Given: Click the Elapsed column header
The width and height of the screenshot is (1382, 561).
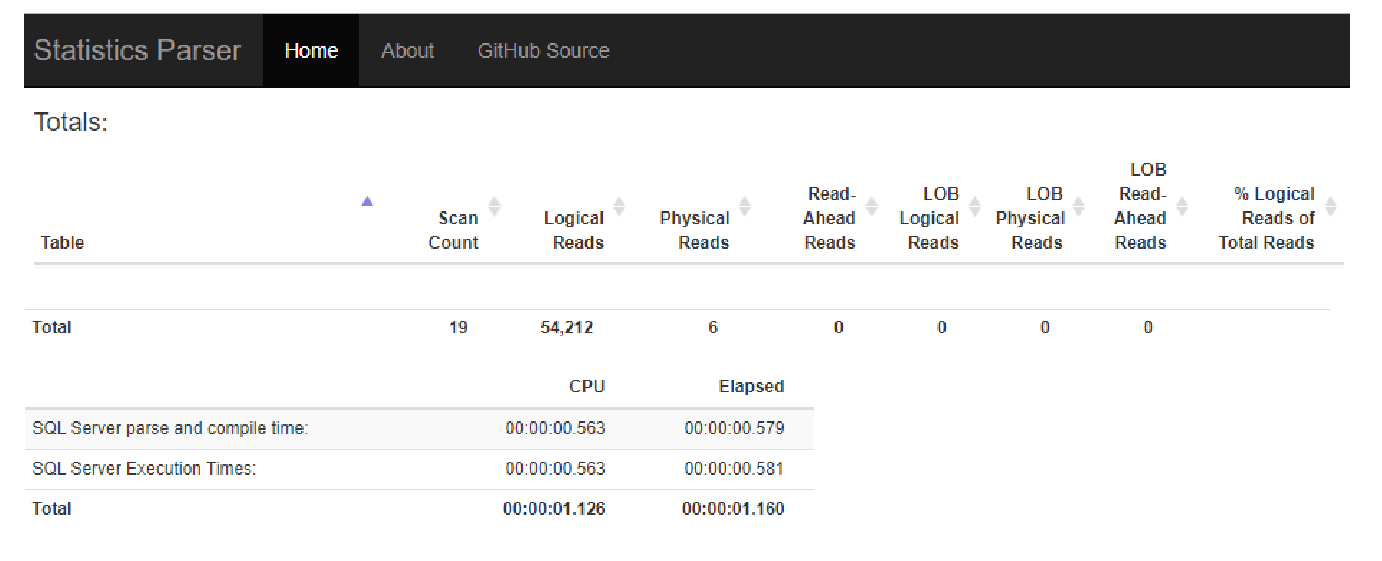Looking at the screenshot, I should click(x=751, y=387).
